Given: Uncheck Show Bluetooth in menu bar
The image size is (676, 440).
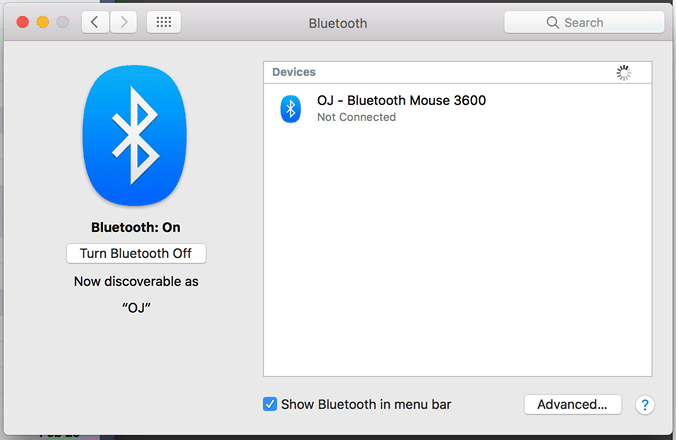Looking at the screenshot, I should pos(270,404).
